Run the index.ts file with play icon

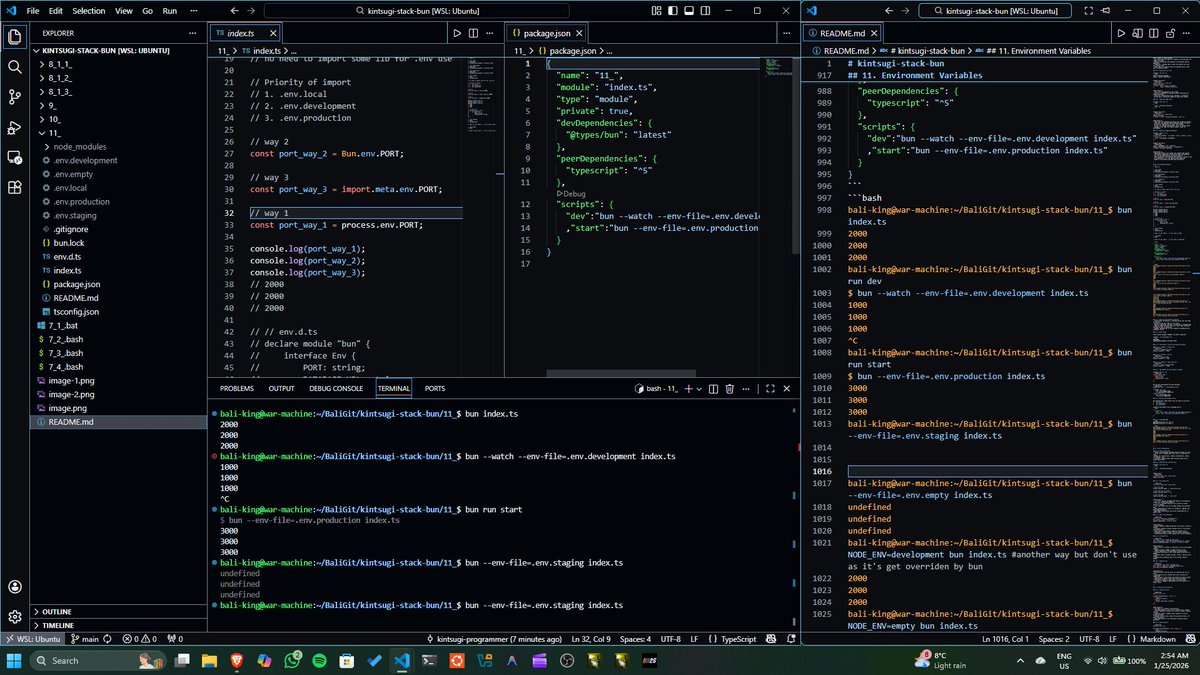pos(456,33)
